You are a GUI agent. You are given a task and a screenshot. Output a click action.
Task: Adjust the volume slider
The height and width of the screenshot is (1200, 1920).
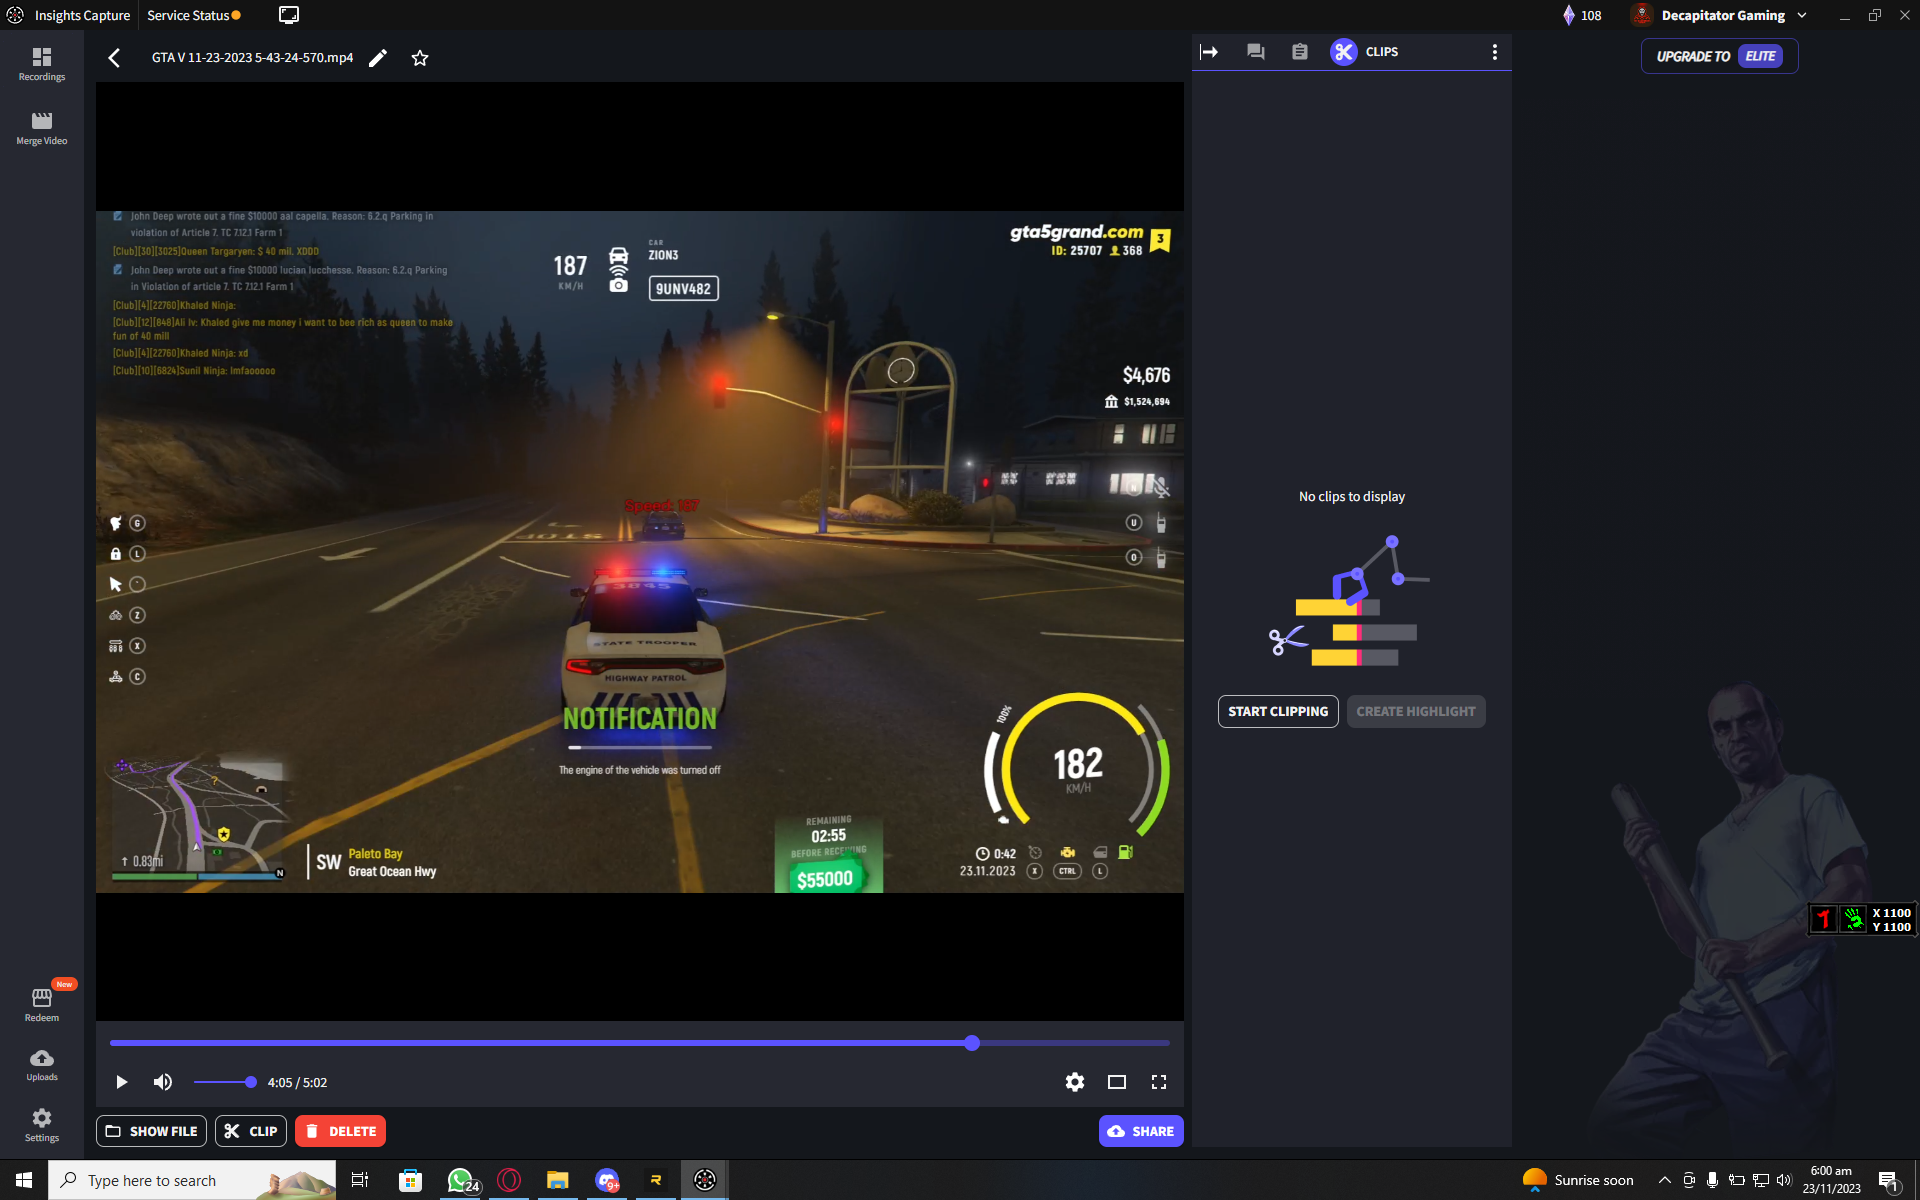coord(224,1082)
